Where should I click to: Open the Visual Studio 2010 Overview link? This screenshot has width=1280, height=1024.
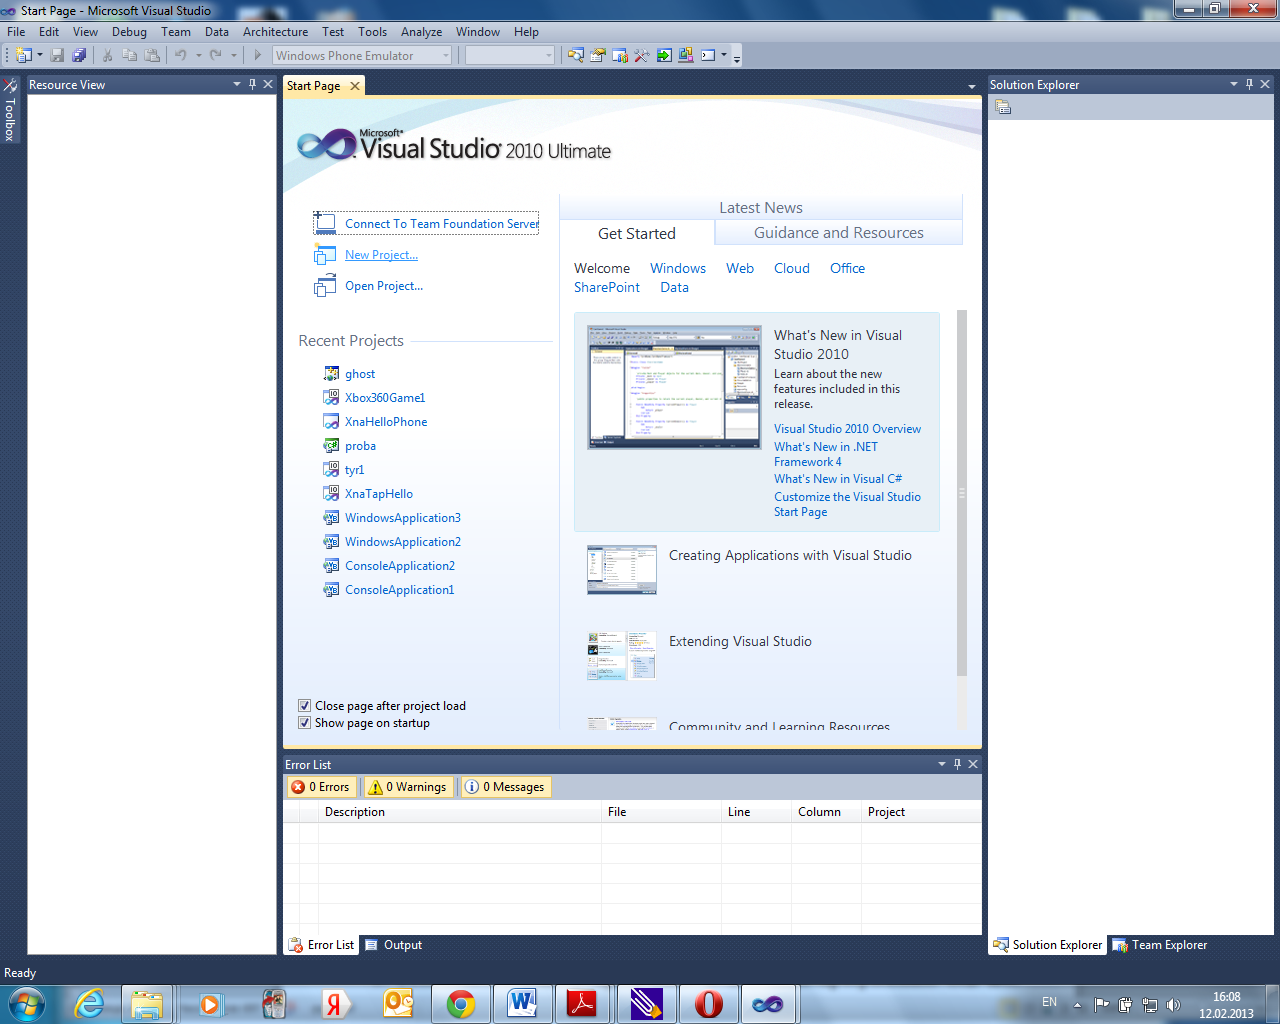847,429
